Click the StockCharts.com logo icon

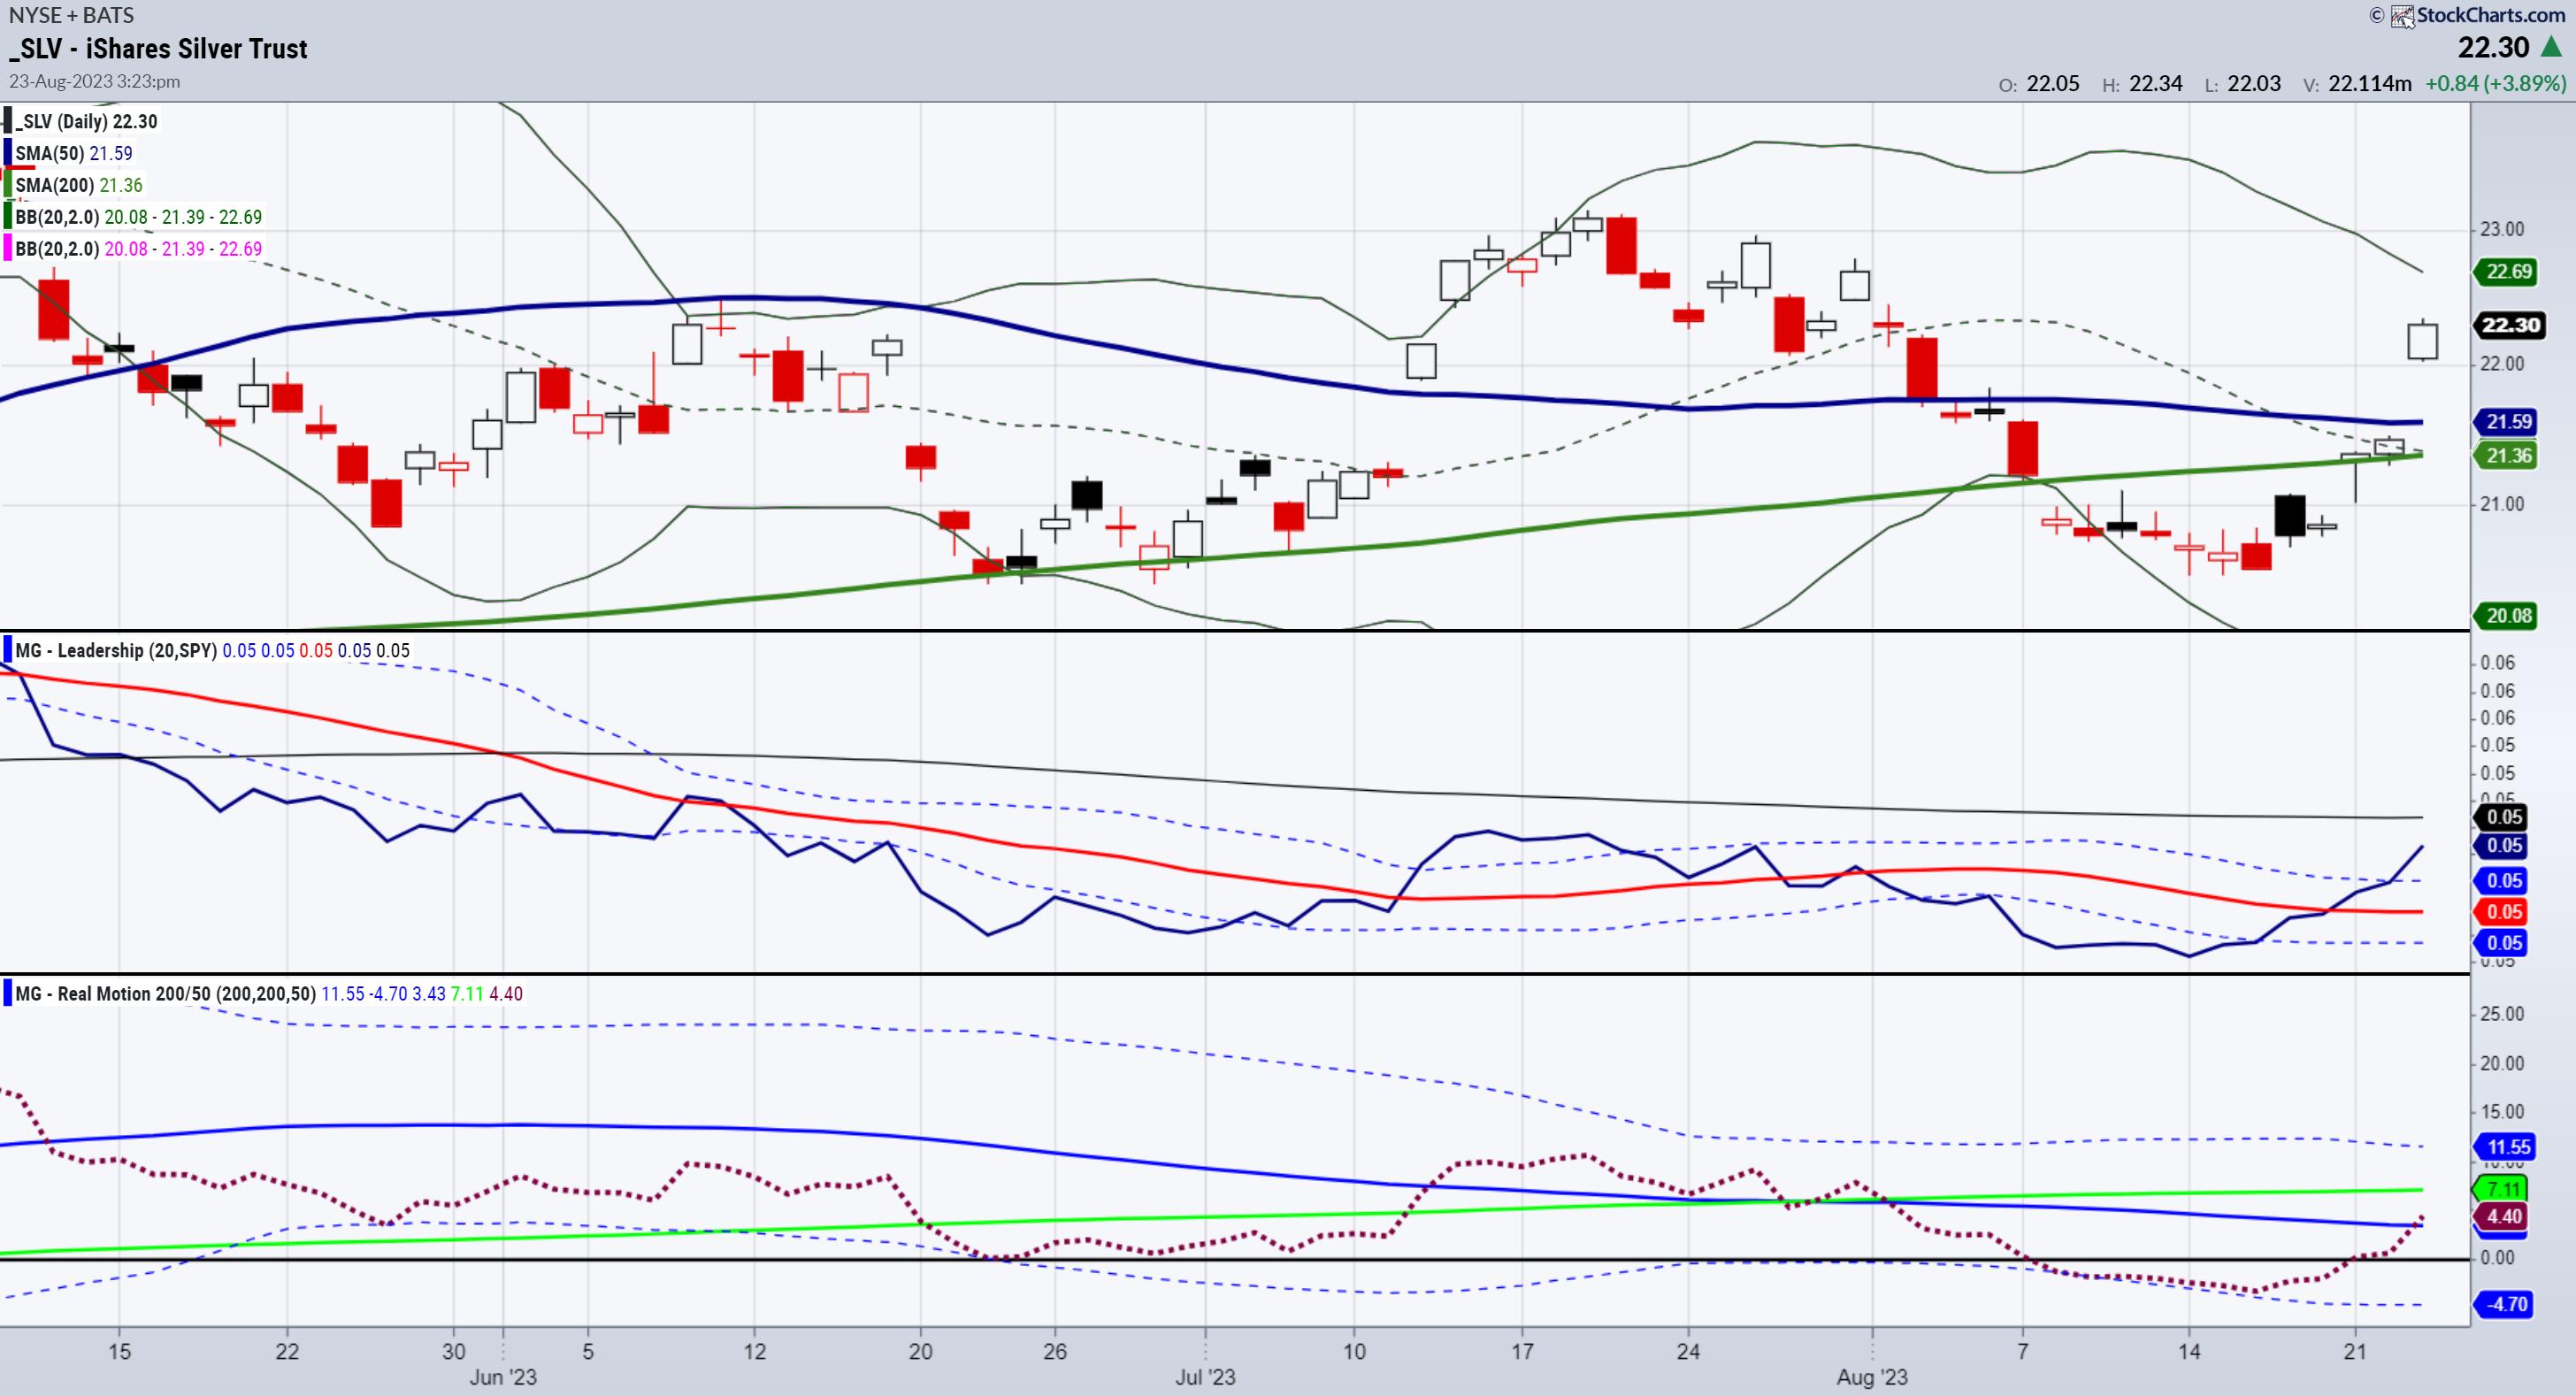point(2402,16)
